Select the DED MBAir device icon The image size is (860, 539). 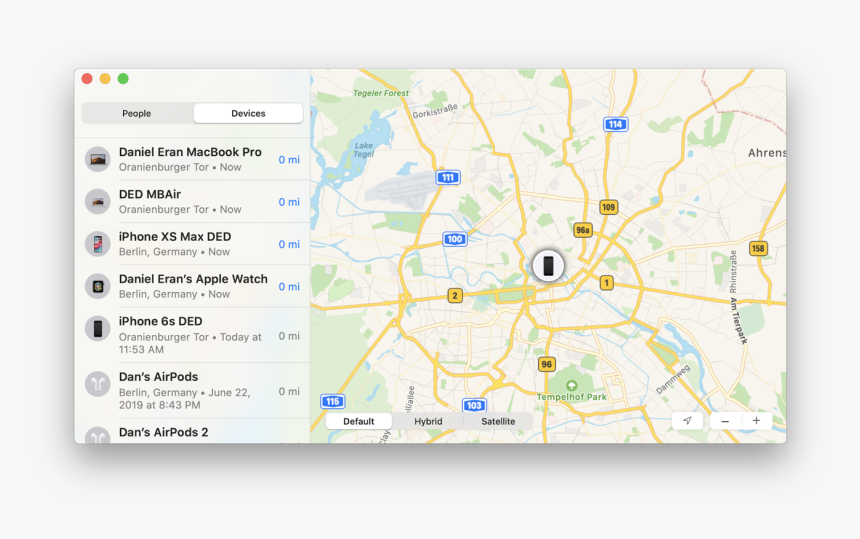(97, 202)
